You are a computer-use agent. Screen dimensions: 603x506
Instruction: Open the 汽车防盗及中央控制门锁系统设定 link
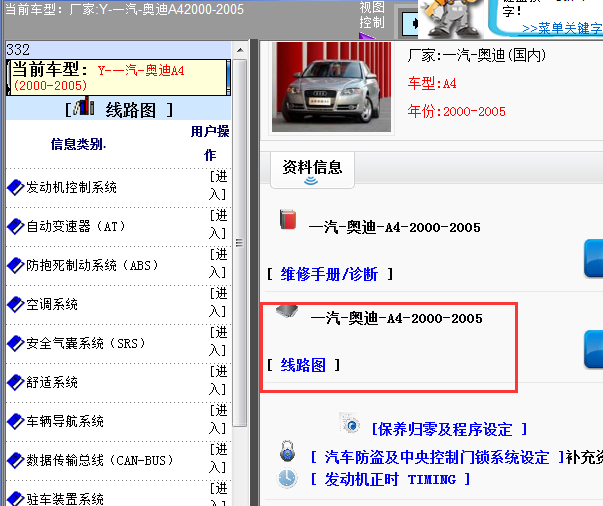pyautogui.click(x=436, y=457)
